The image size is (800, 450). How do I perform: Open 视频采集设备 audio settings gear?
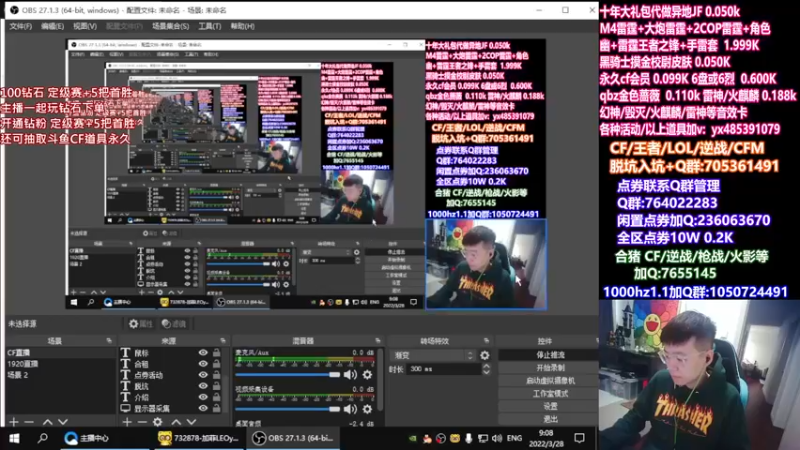(367, 409)
